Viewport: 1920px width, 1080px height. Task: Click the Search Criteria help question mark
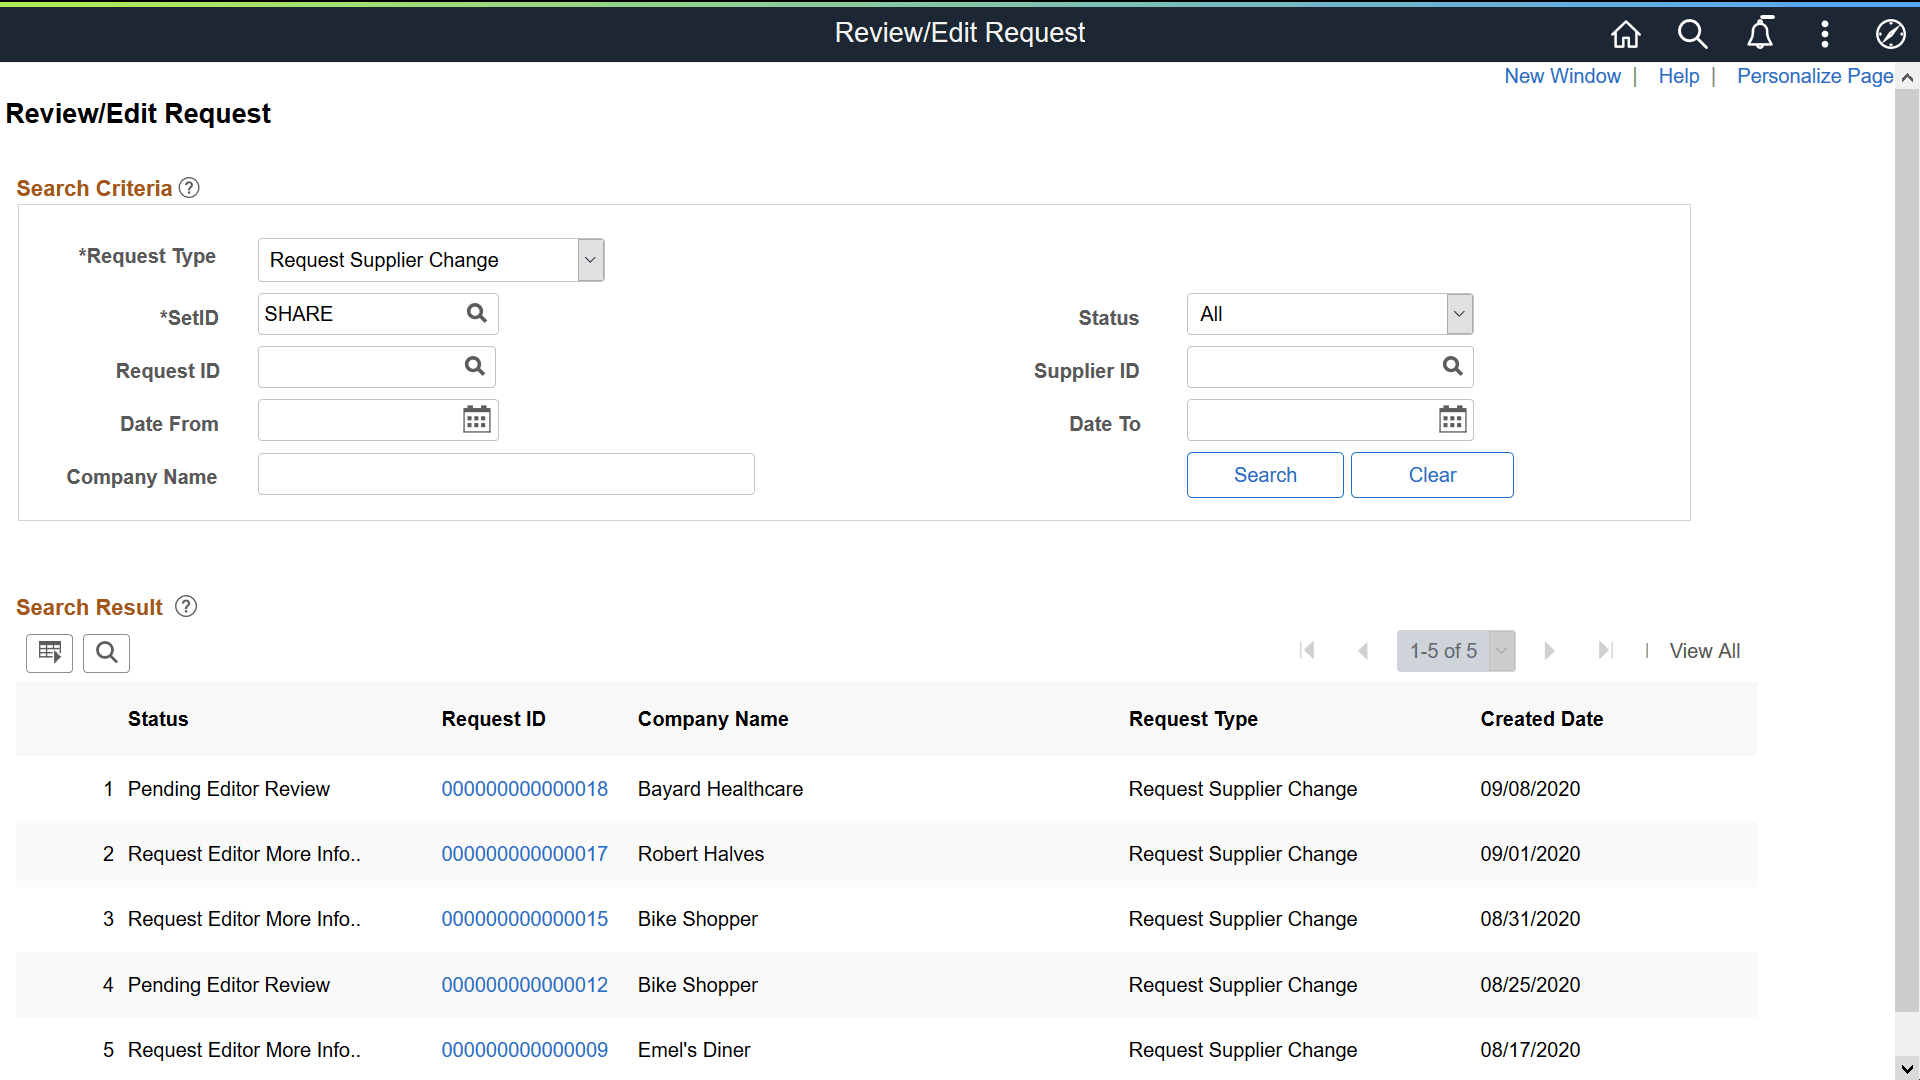tap(188, 187)
